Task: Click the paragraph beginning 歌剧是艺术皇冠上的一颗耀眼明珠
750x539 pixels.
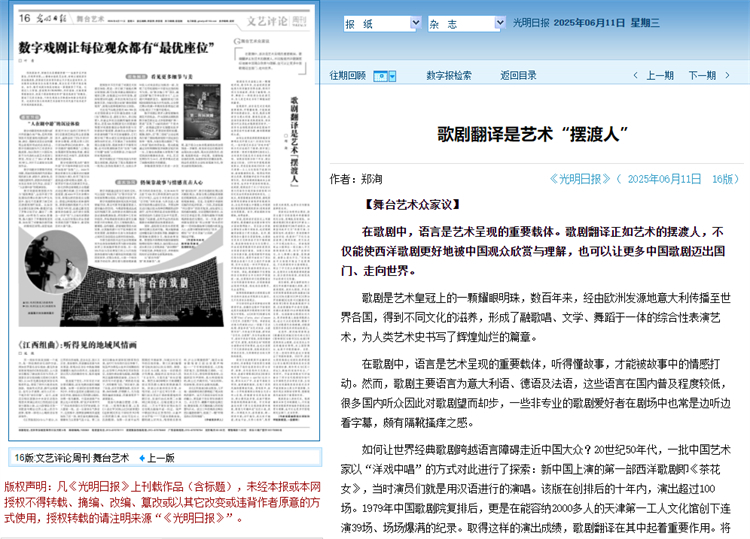Action: (535, 318)
